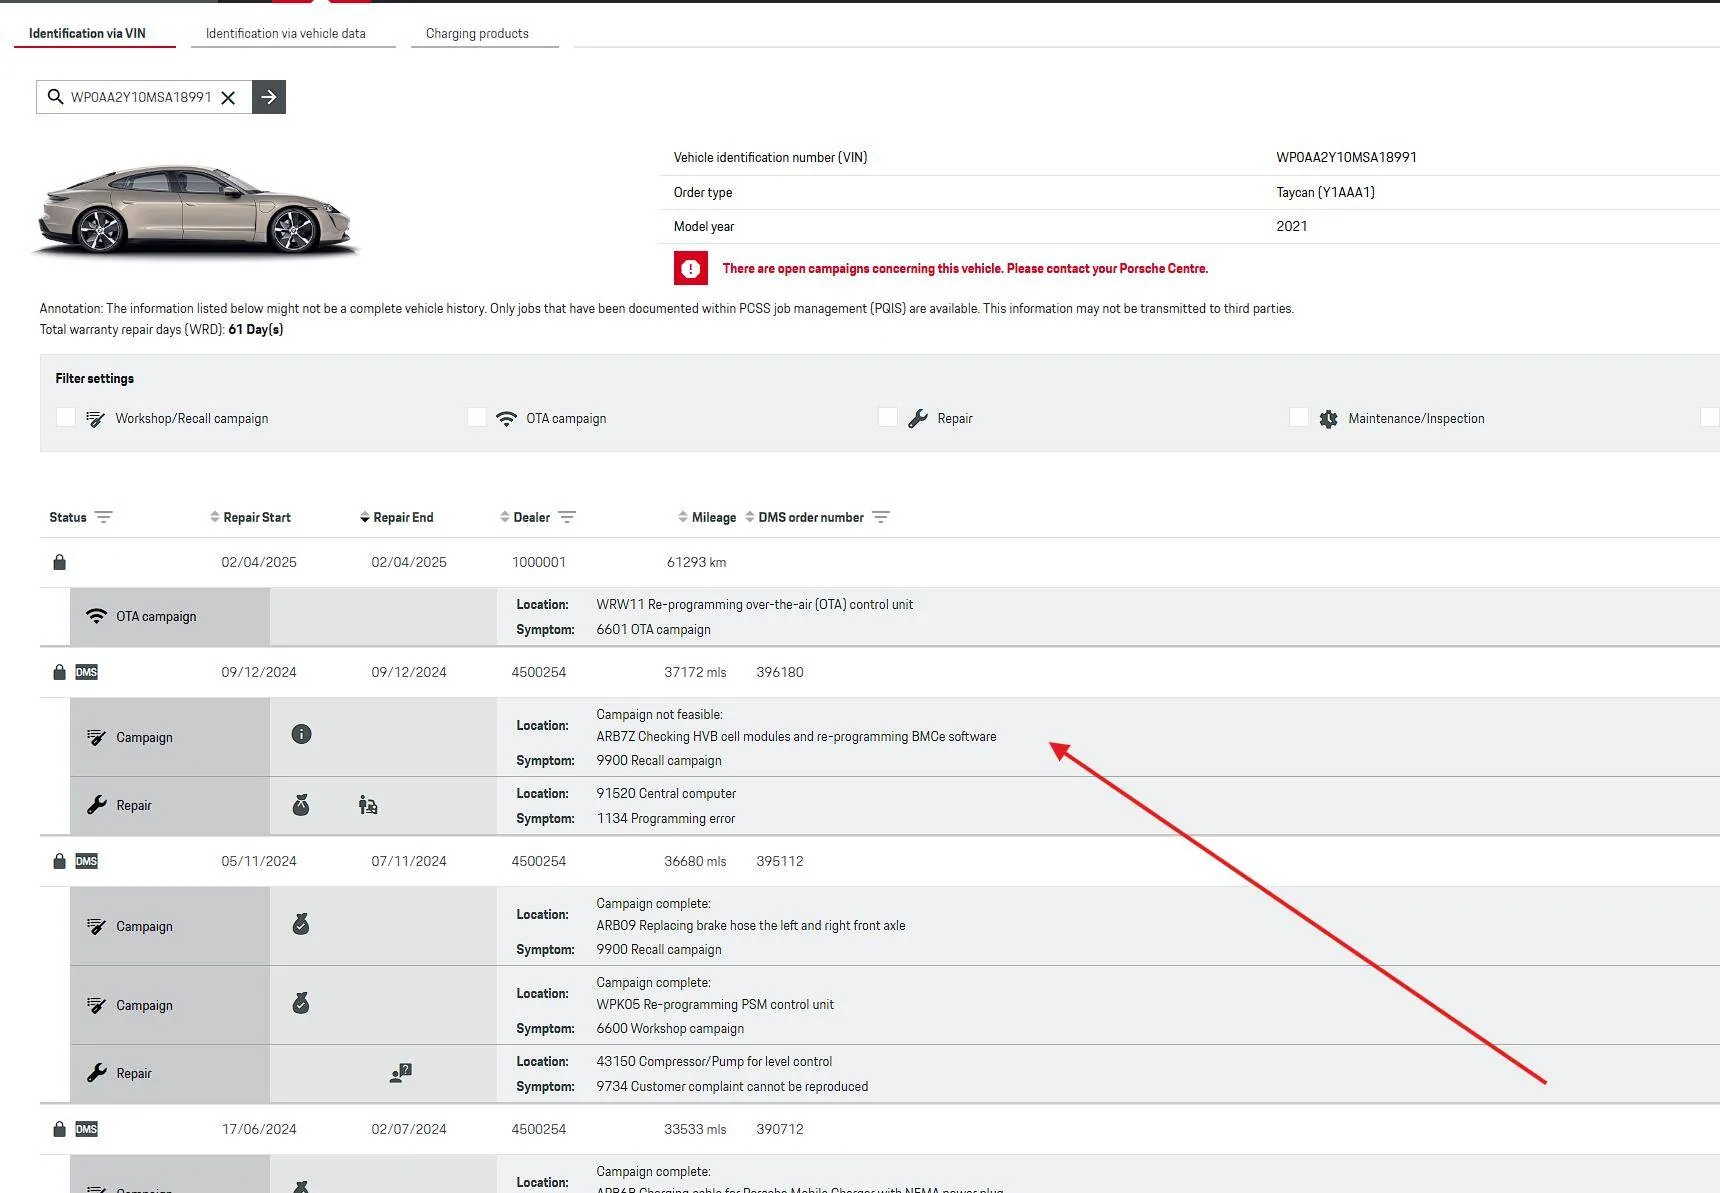Screen dimensions: 1720x1193
Task: Enable the Maintenance/Inspection filter checkbox
Action: coord(1299,417)
